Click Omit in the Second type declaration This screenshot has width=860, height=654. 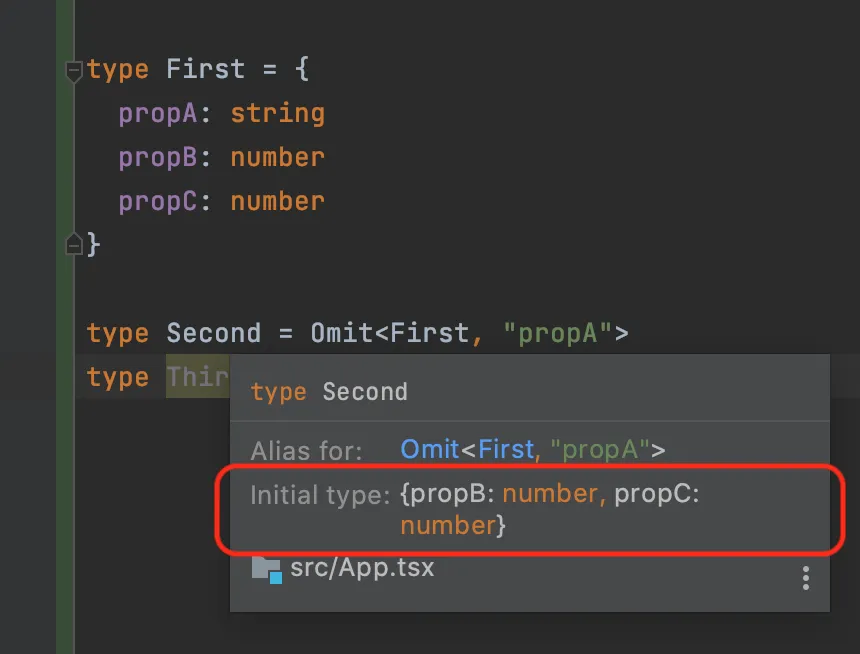tap(341, 333)
